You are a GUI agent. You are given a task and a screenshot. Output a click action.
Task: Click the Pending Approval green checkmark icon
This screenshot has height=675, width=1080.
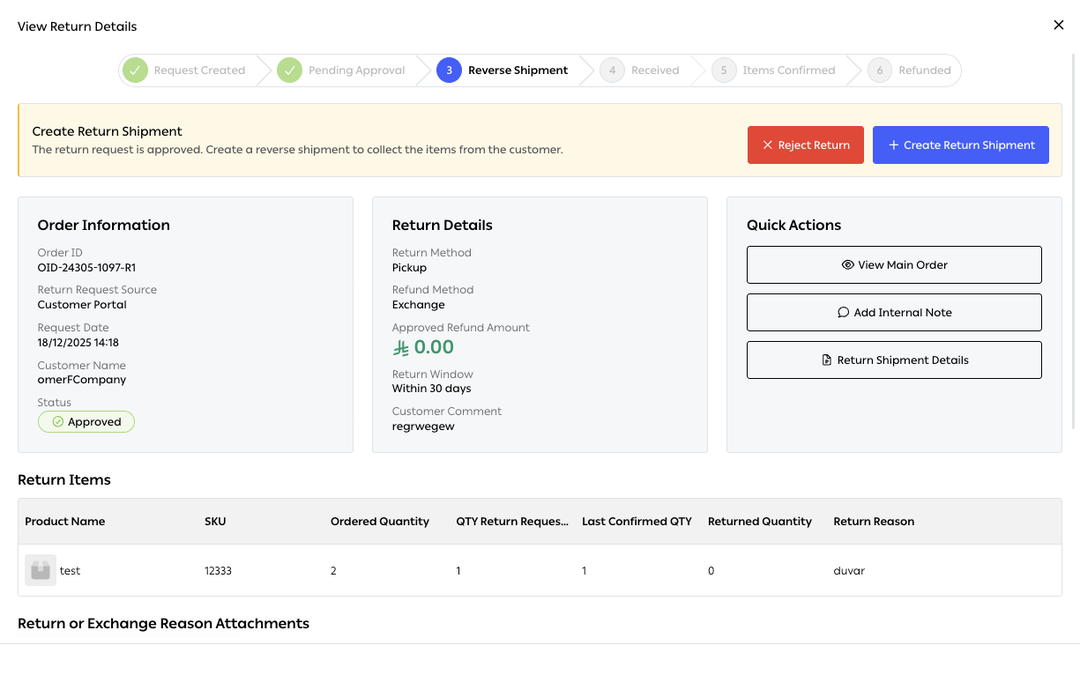click(x=289, y=70)
